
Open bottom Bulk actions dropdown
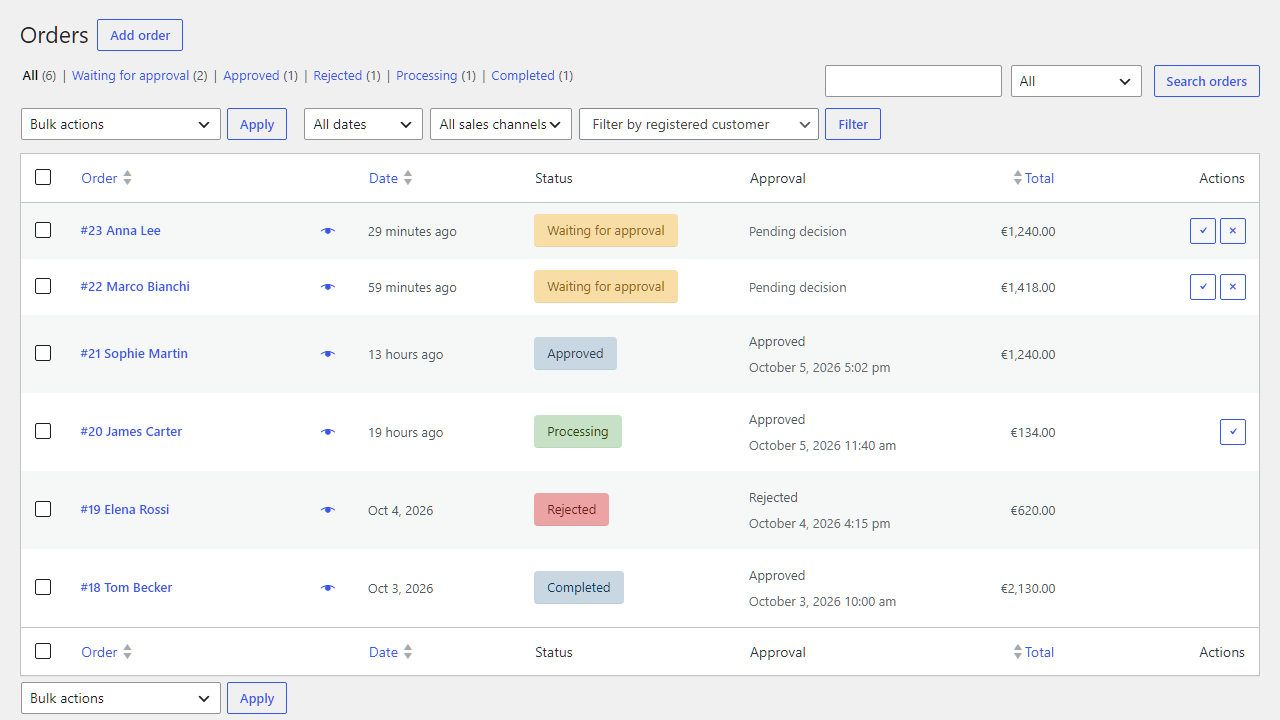[121, 698]
